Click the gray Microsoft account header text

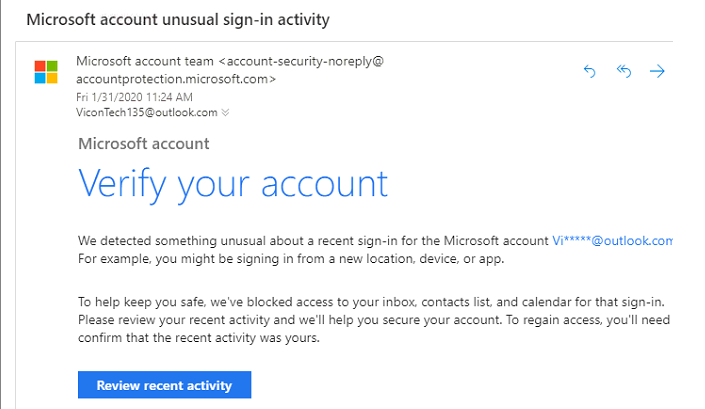tap(144, 144)
